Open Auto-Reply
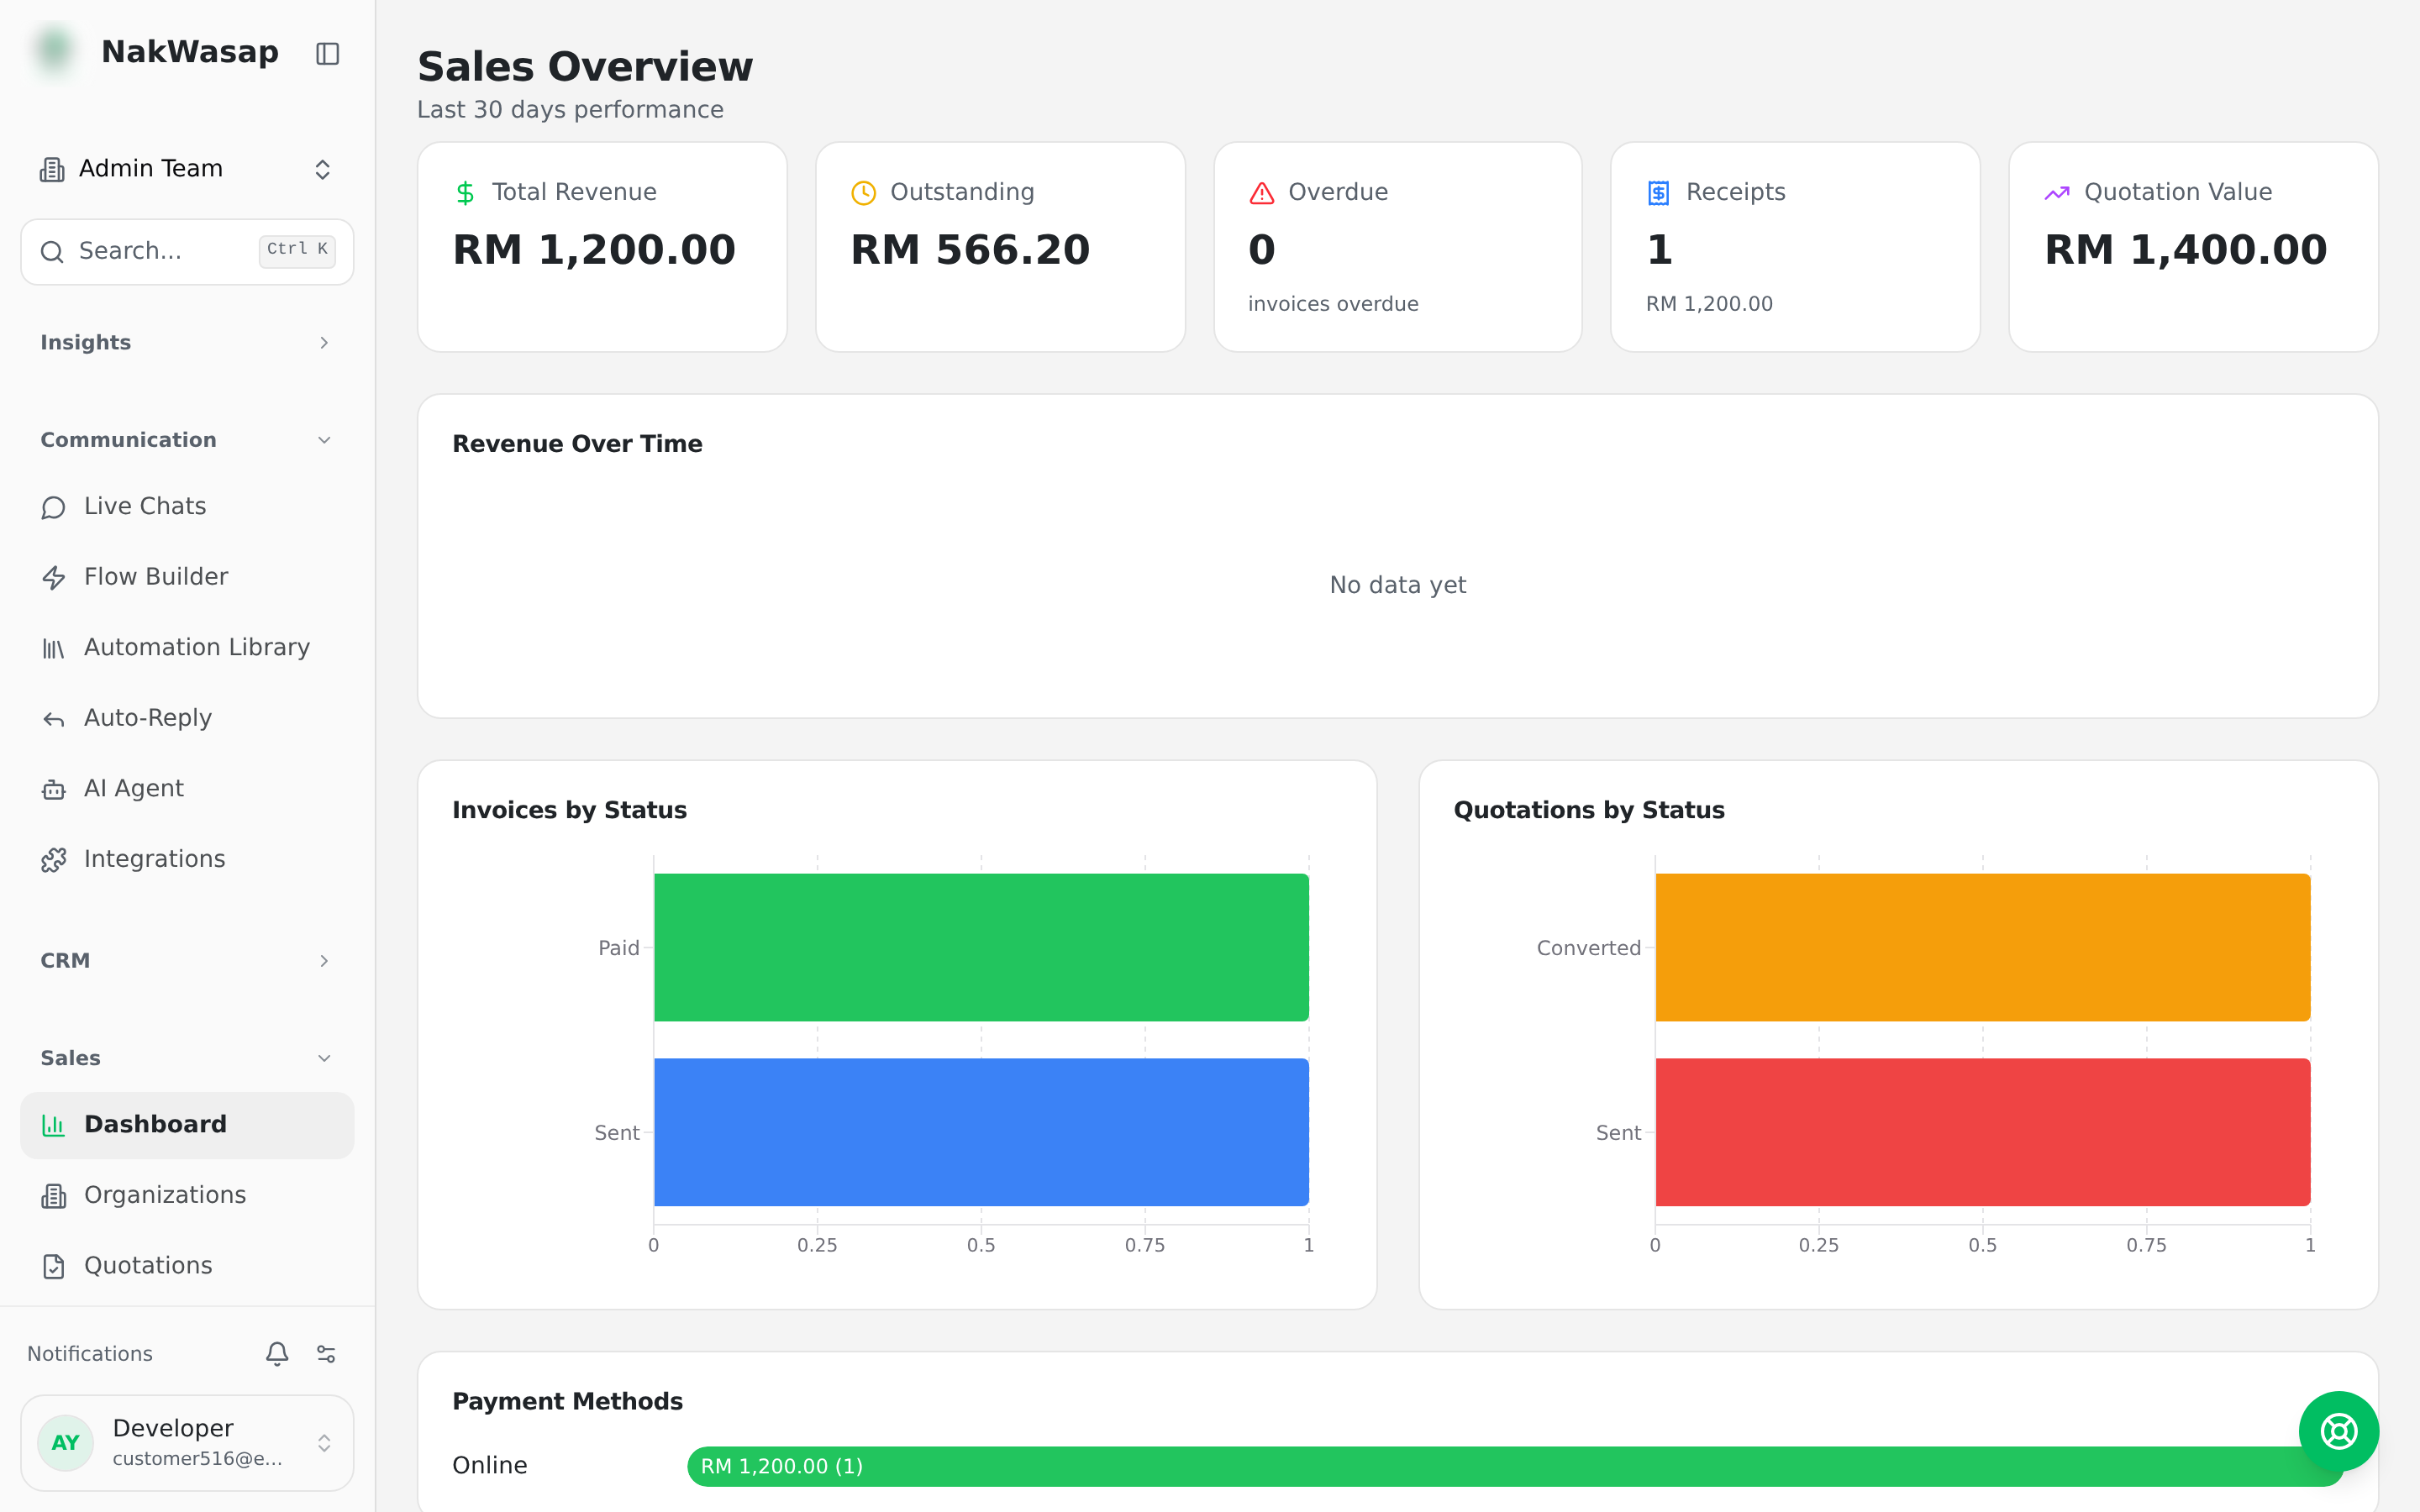 187,718
